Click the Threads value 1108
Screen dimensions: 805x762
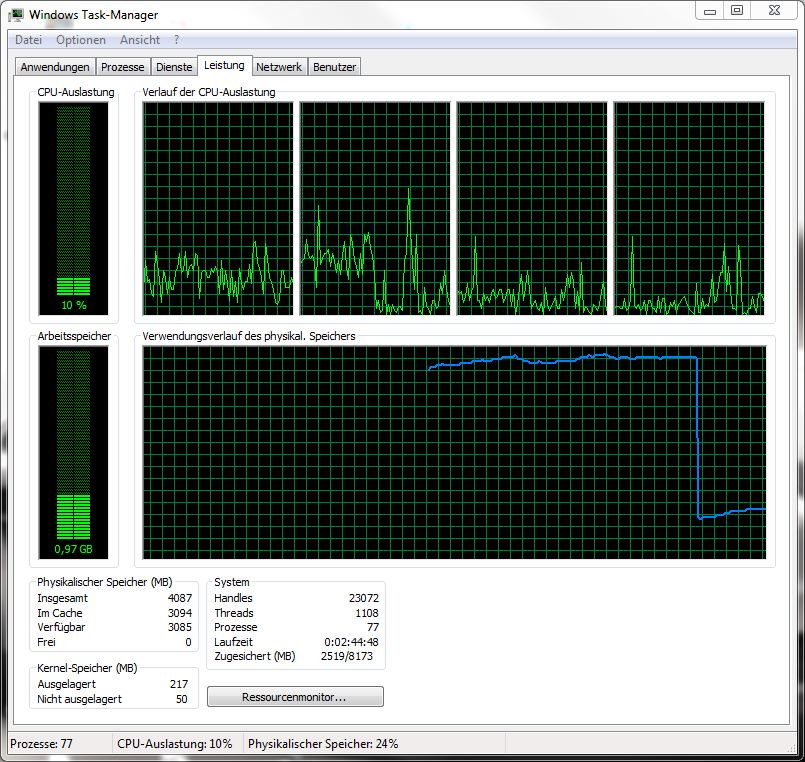click(367, 613)
